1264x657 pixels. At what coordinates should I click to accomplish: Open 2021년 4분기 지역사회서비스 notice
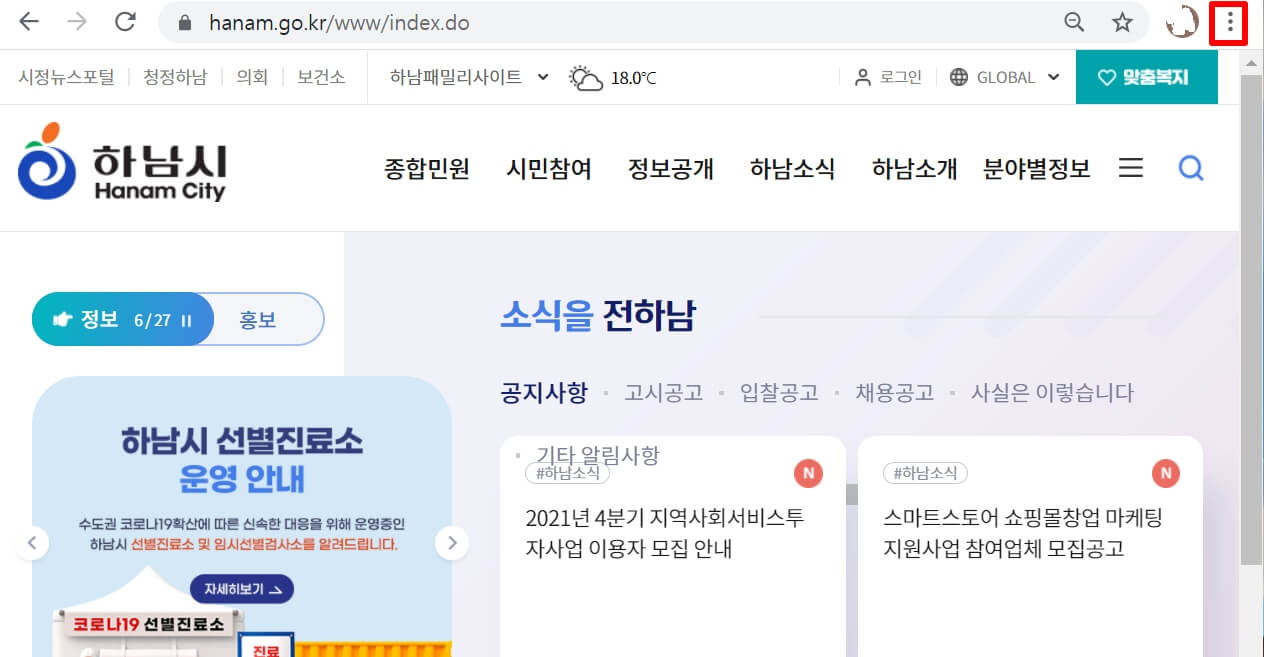[x=664, y=533]
